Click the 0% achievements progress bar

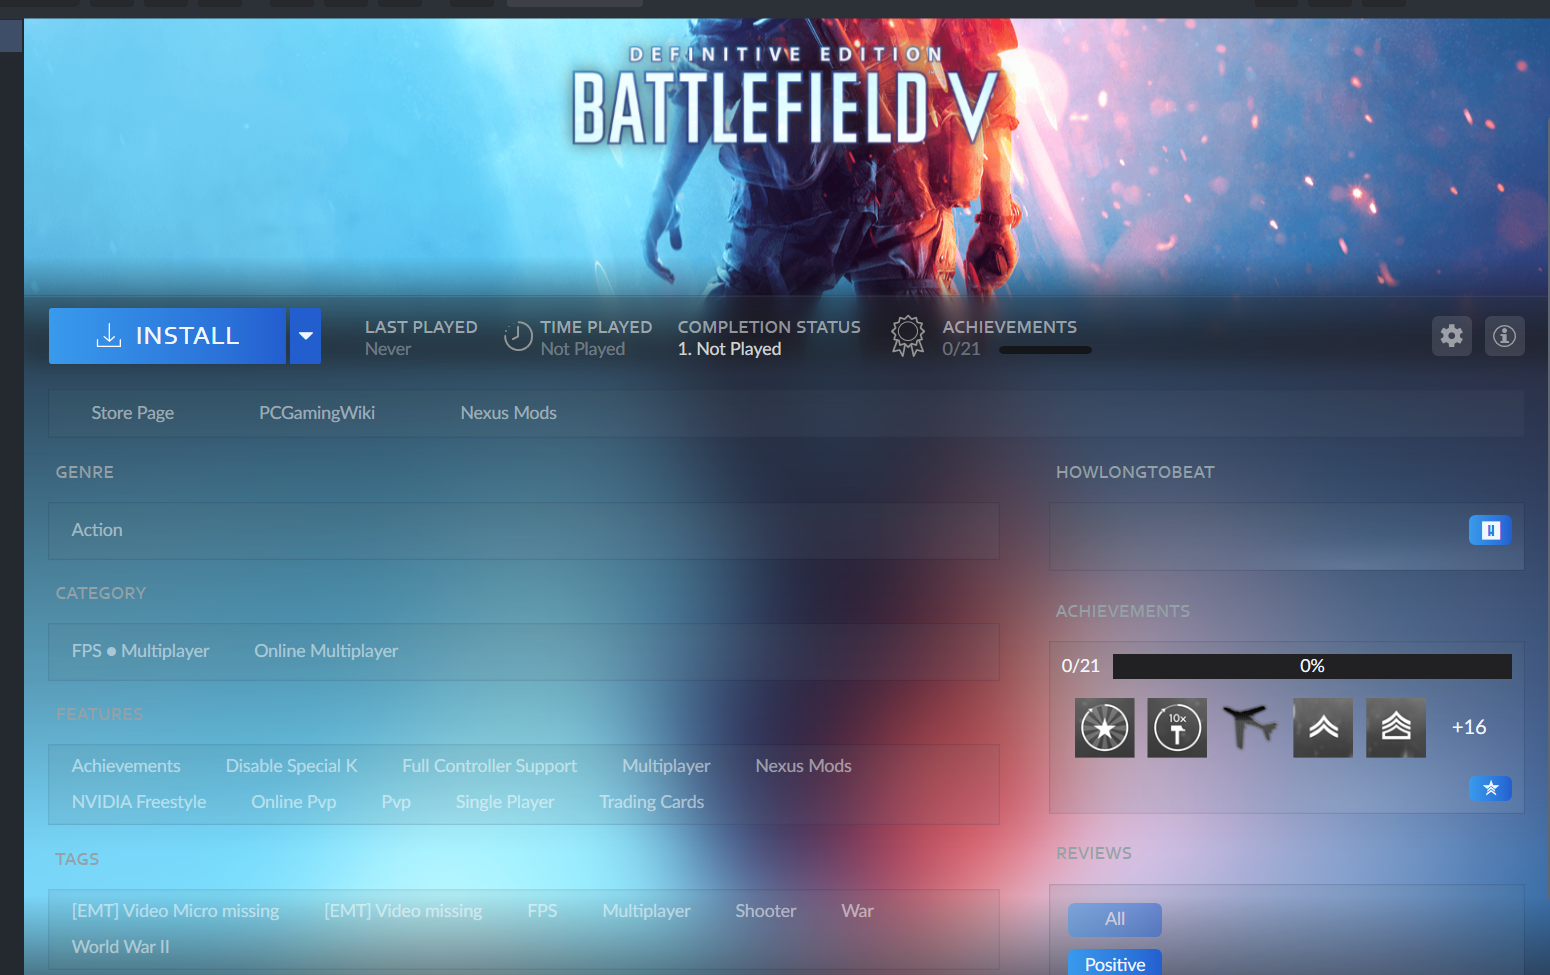[1311, 665]
